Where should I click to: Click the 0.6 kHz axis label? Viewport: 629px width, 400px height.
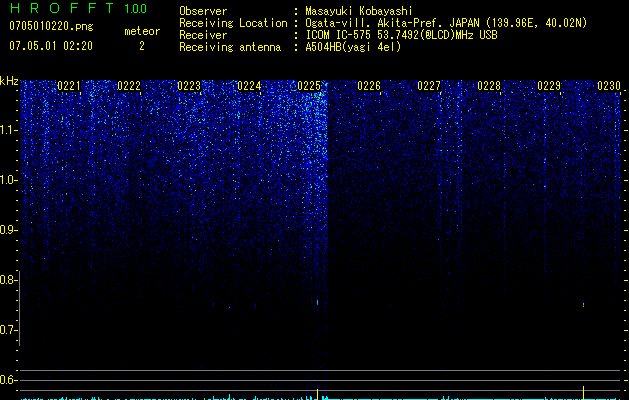(x=7, y=380)
